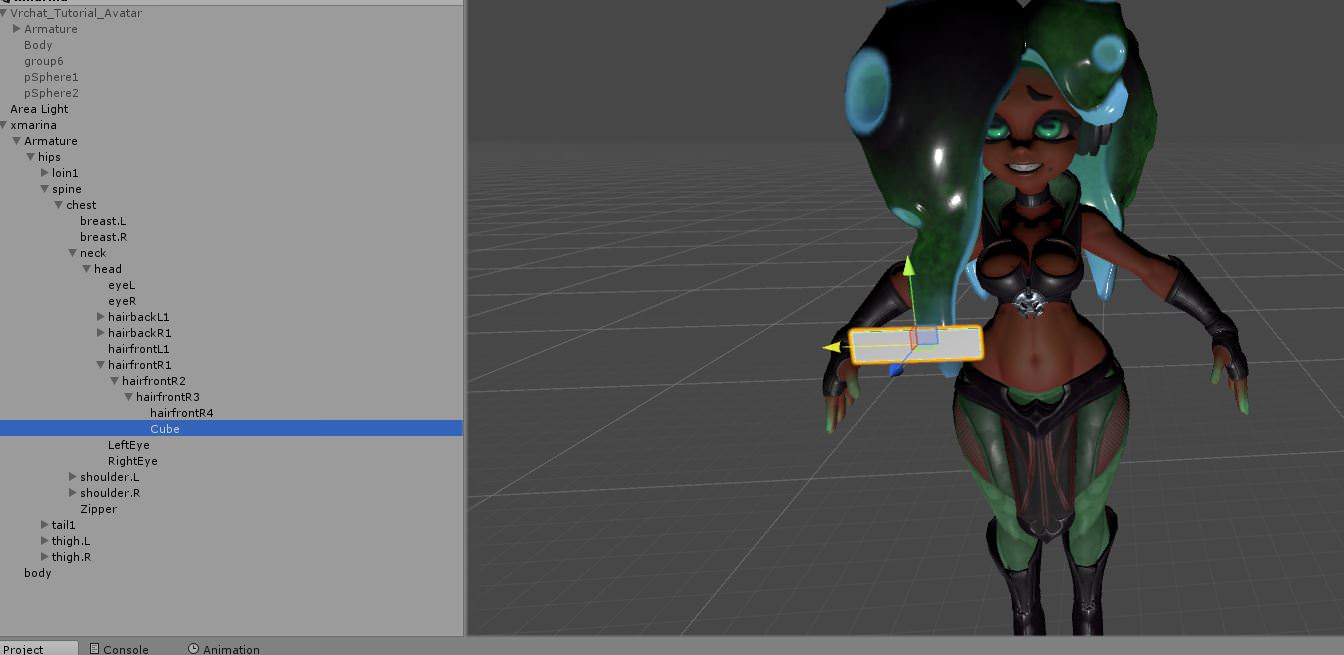Select the Animation tab clock icon

[x=193, y=649]
